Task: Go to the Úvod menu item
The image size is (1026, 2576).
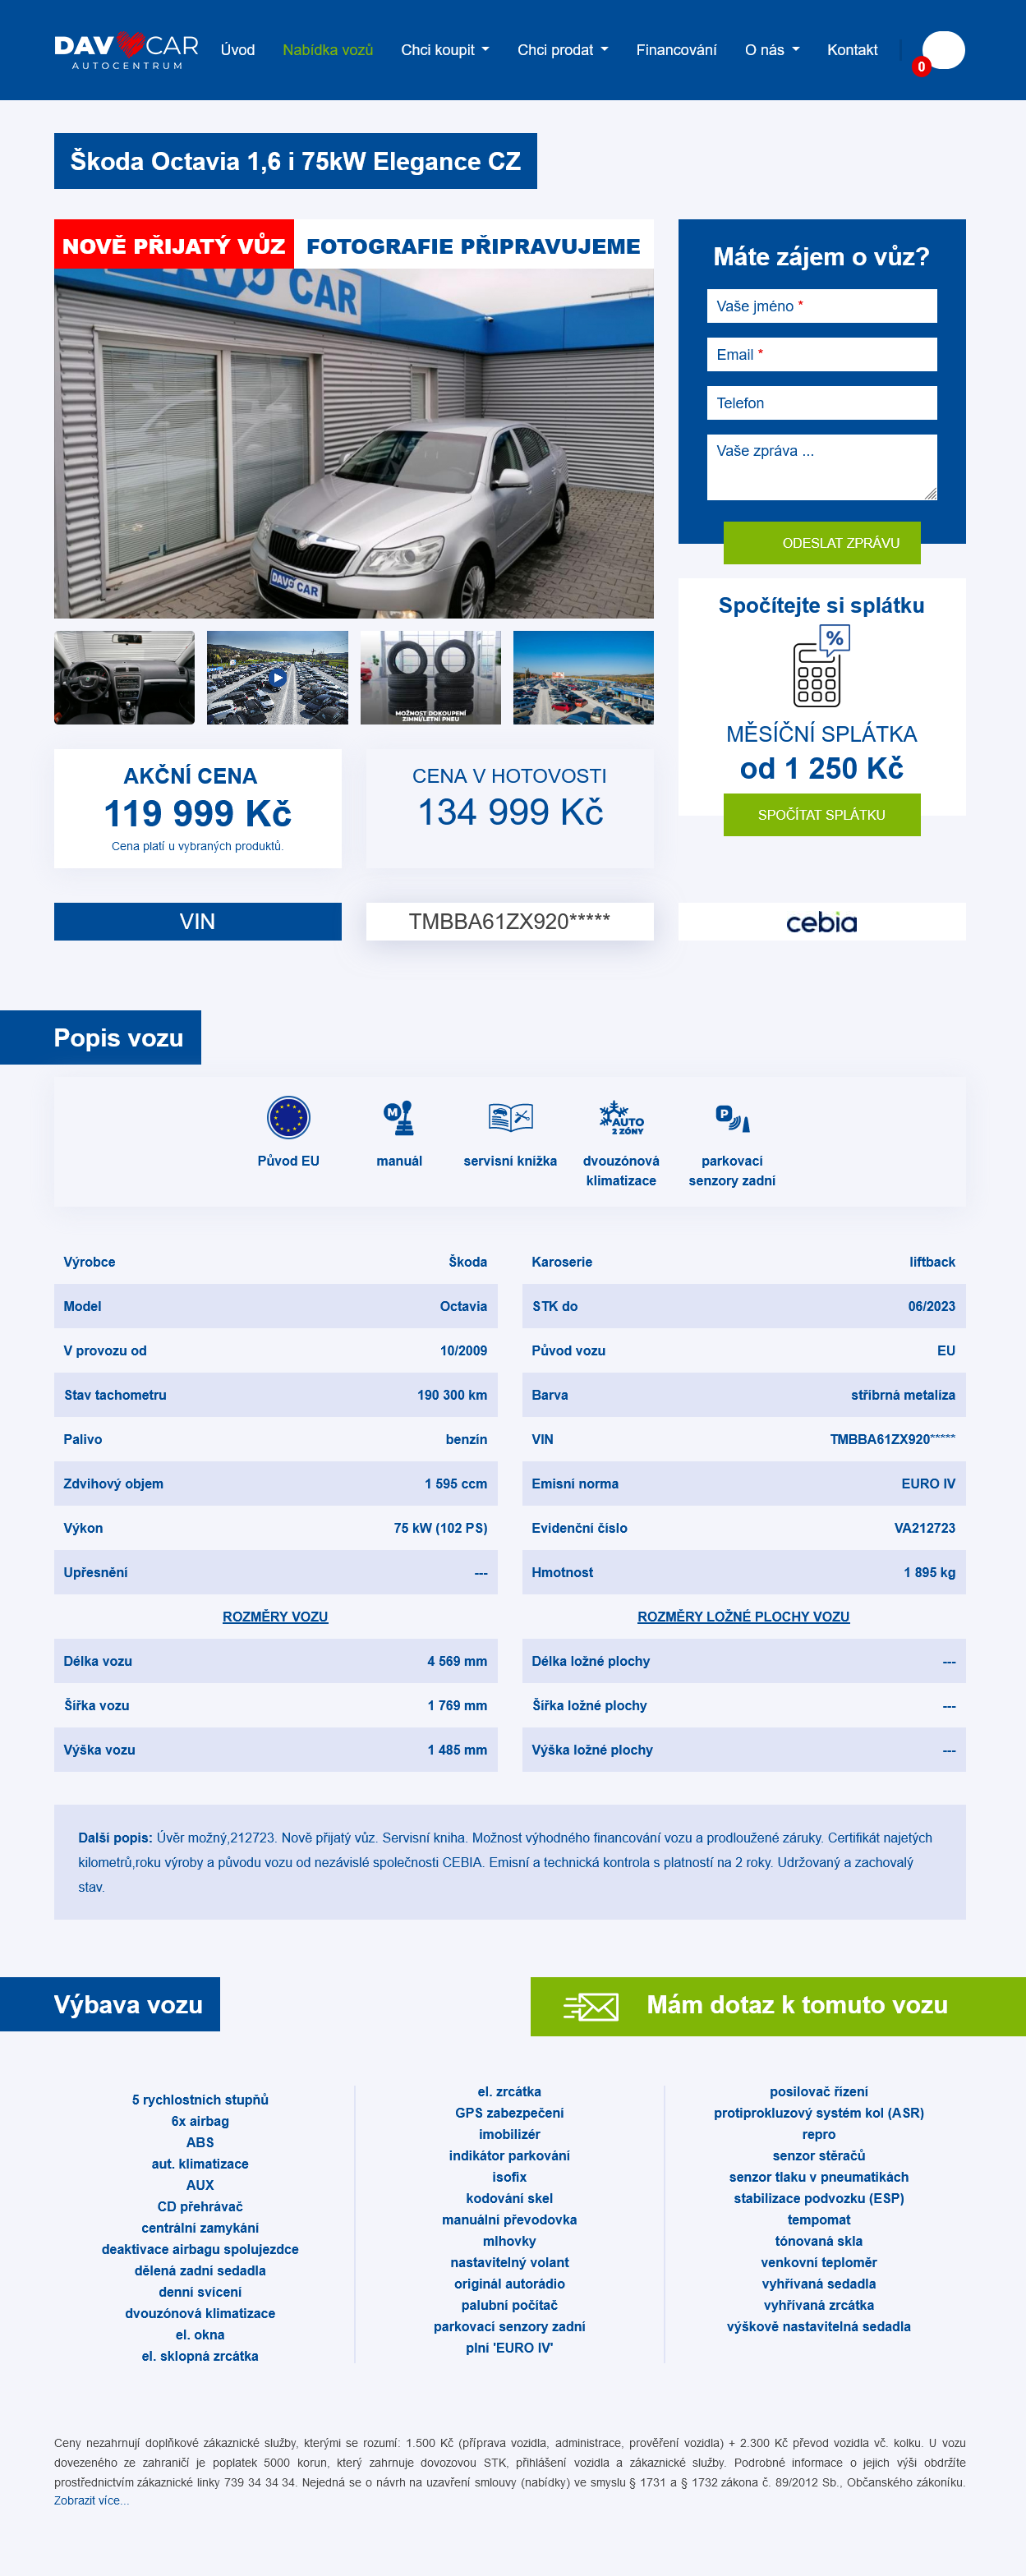Action: (x=238, y=50)
